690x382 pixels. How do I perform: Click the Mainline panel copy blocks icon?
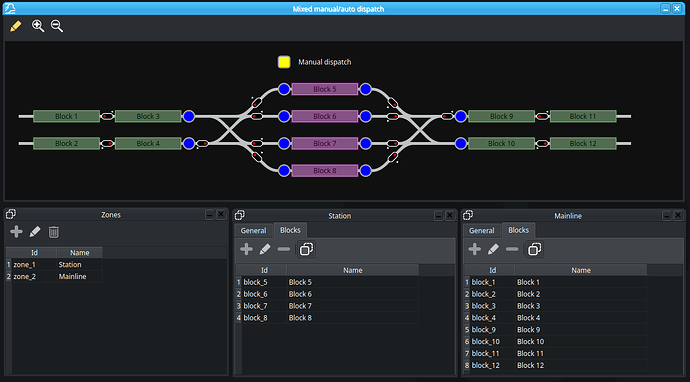pos(535,250)
